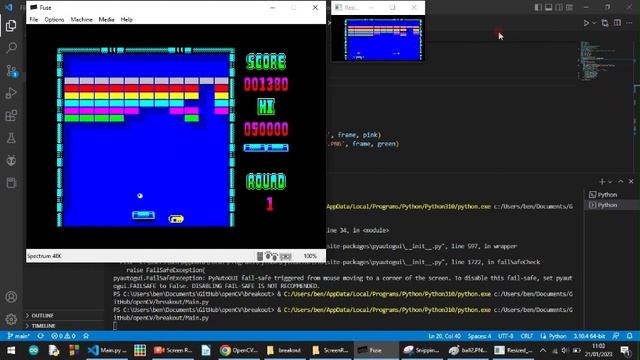The image size is (640, 360).
Task: Split the editor right
Action: (x=617, y=23)
